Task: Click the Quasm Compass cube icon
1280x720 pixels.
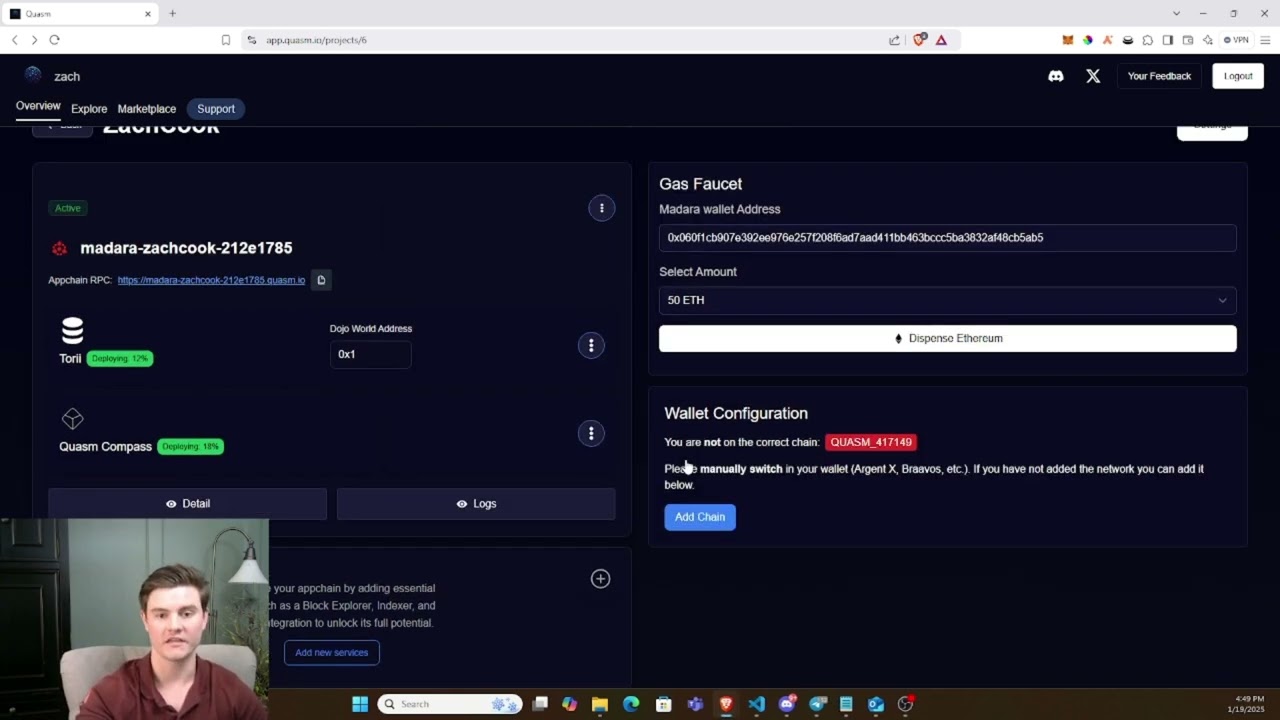Action: tap(72, 418)
